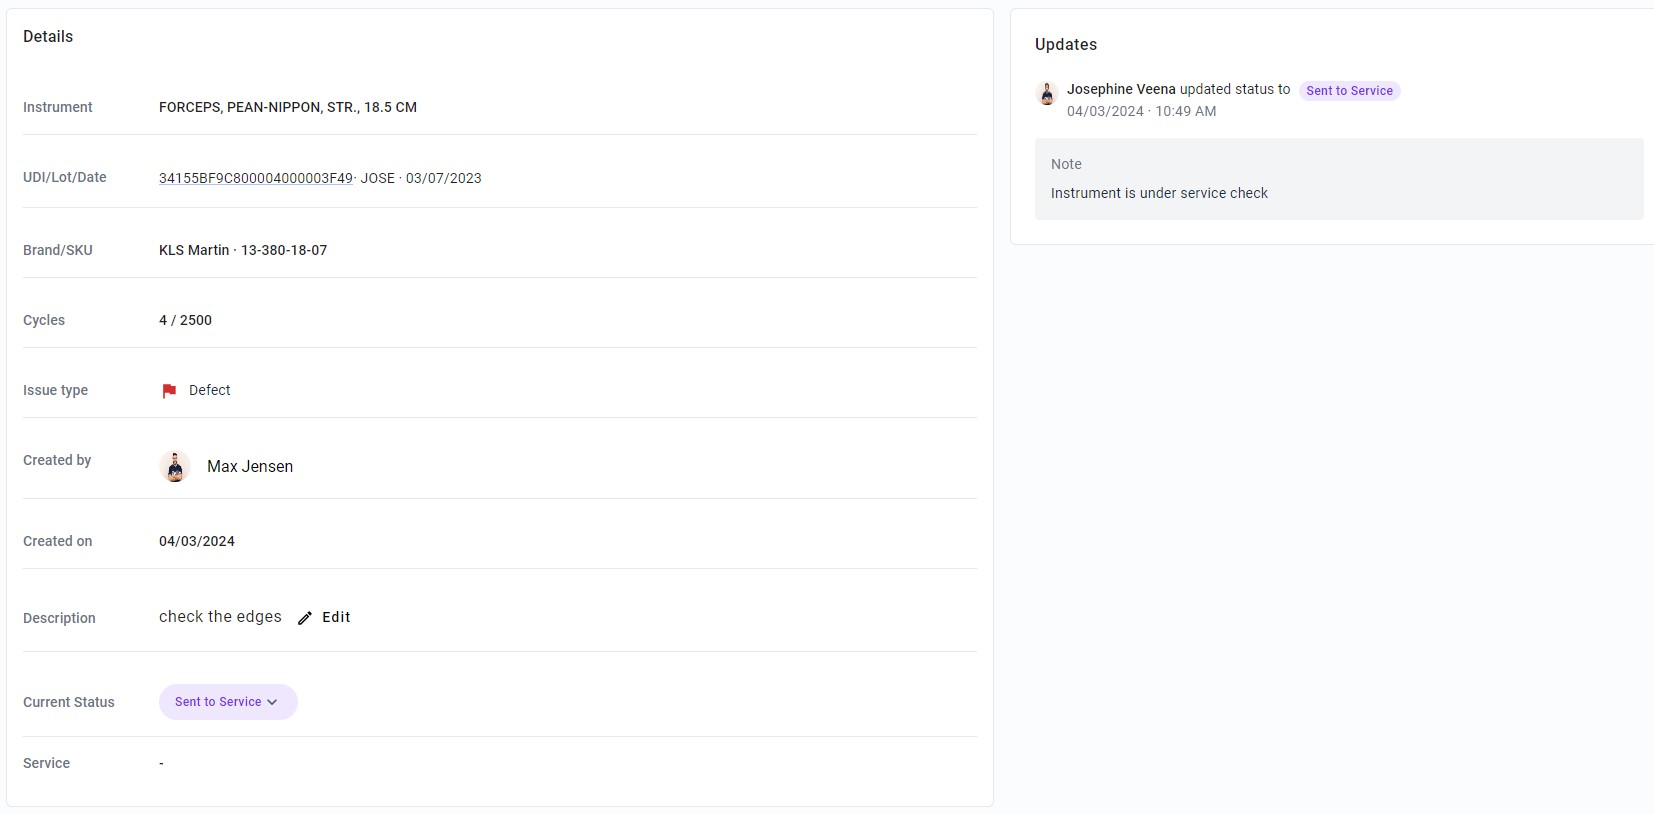
Task: Click the KLS Martin brand value
Action: 194,250
